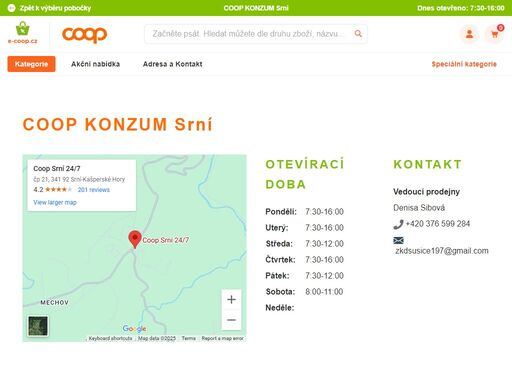Click the email envelope icon
The height and width of the screenshot is (384, 512).
[398, 240]
